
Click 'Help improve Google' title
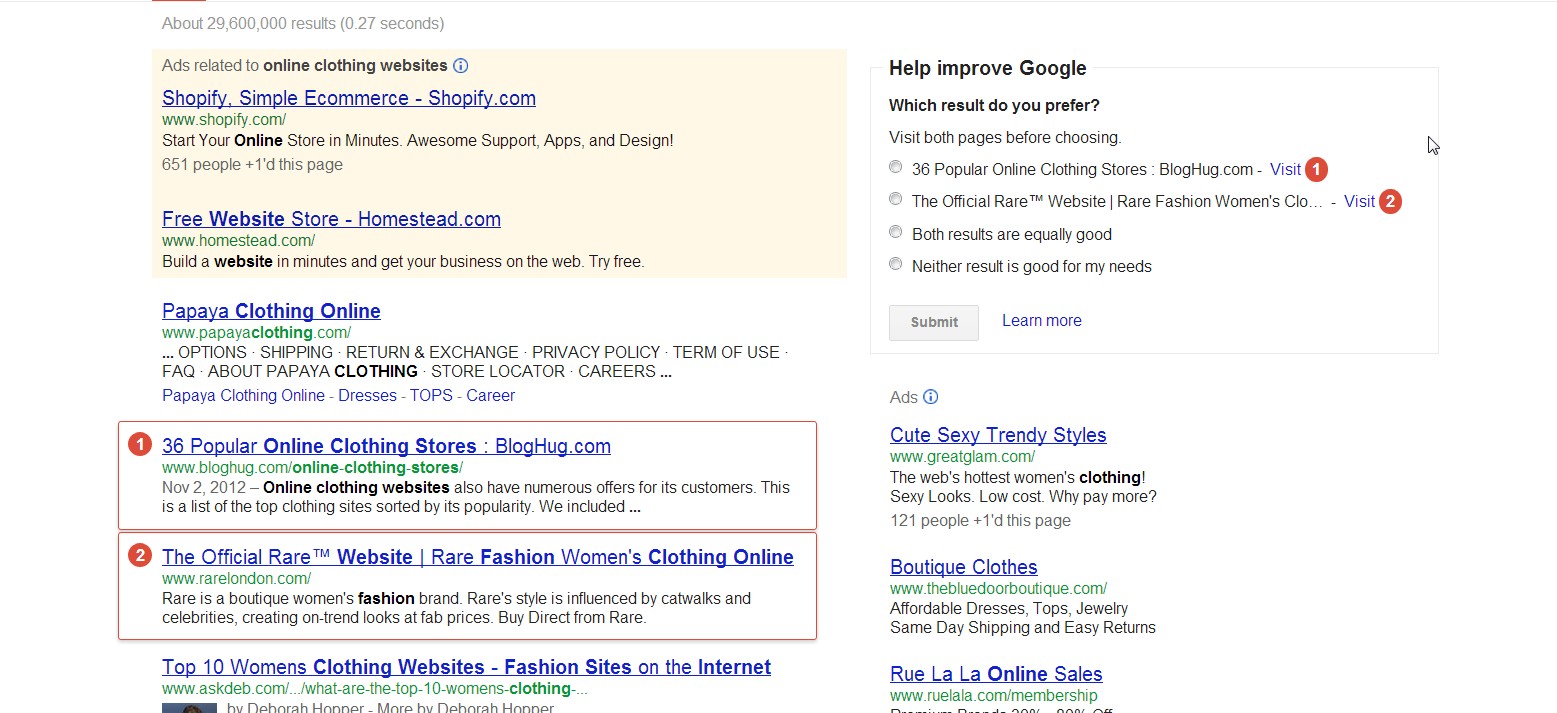click(987, 68)
